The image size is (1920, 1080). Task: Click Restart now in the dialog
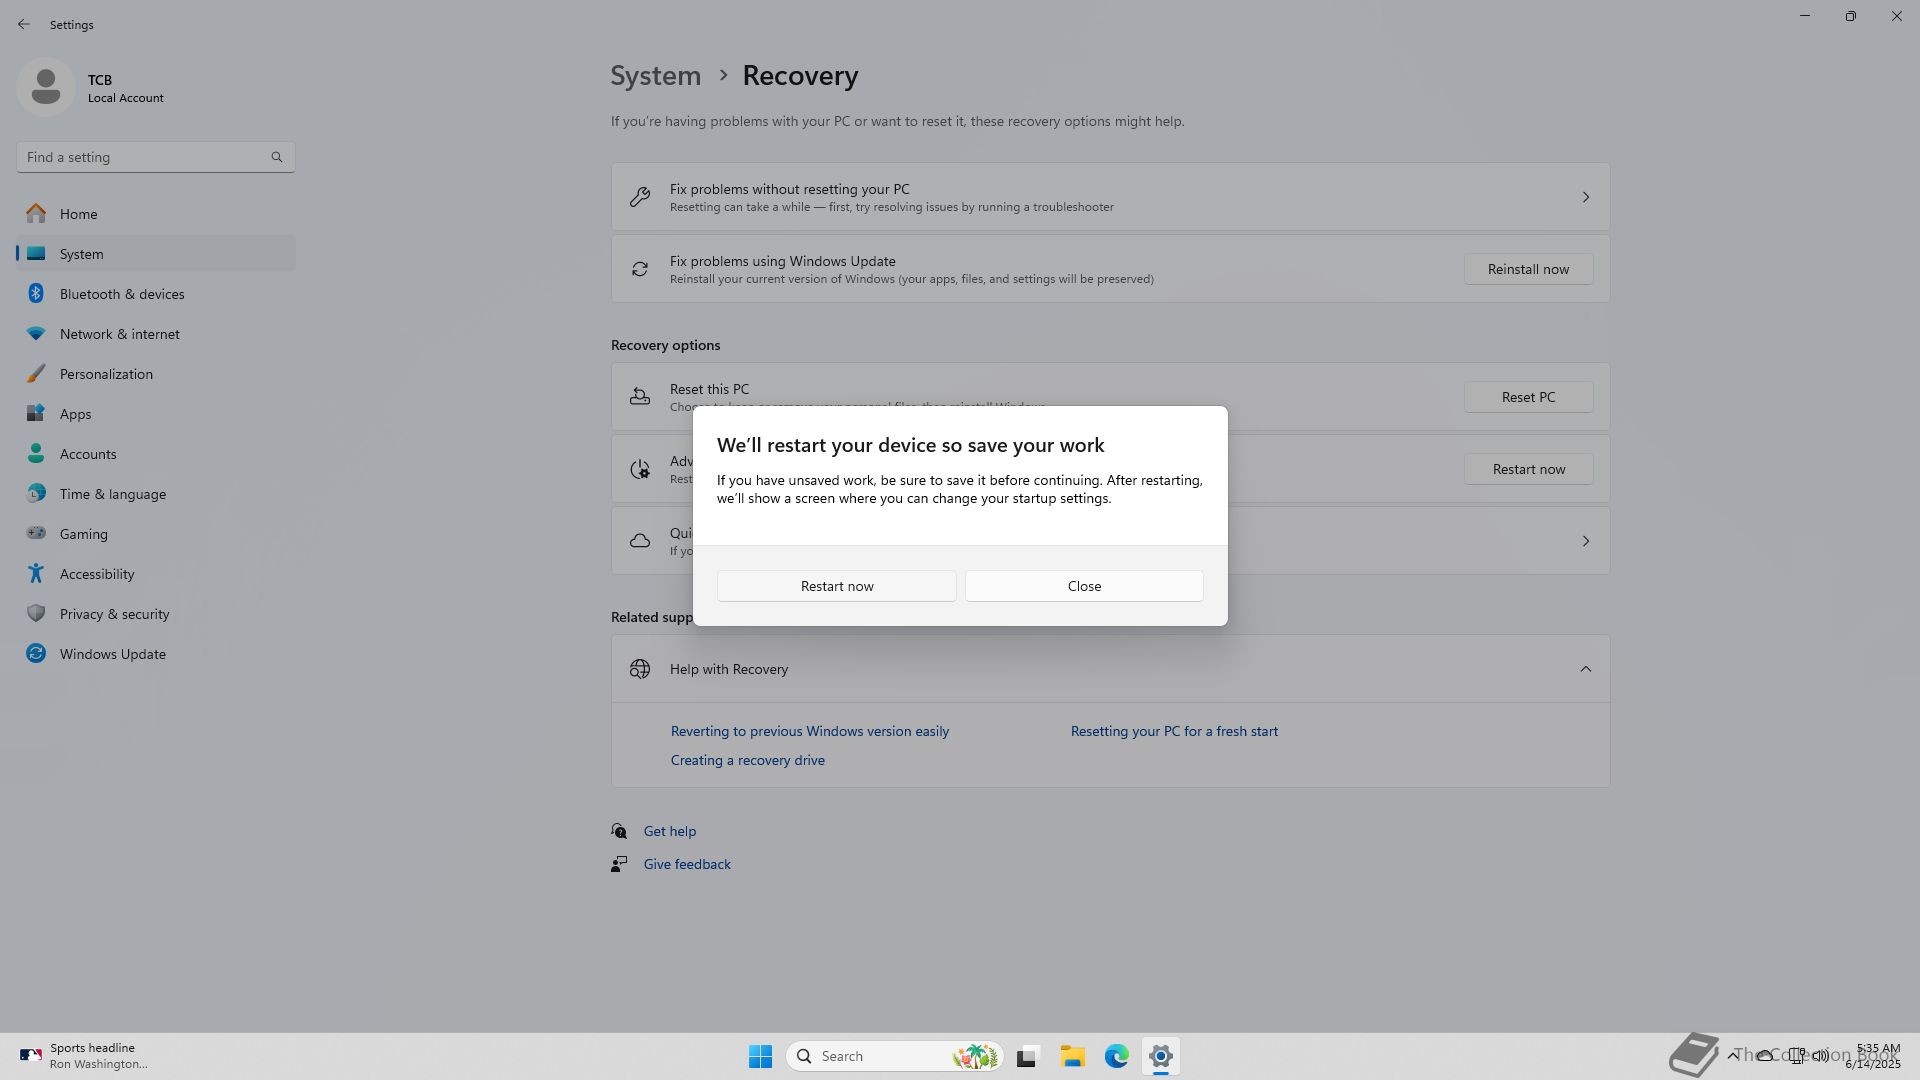click(836, 586)
